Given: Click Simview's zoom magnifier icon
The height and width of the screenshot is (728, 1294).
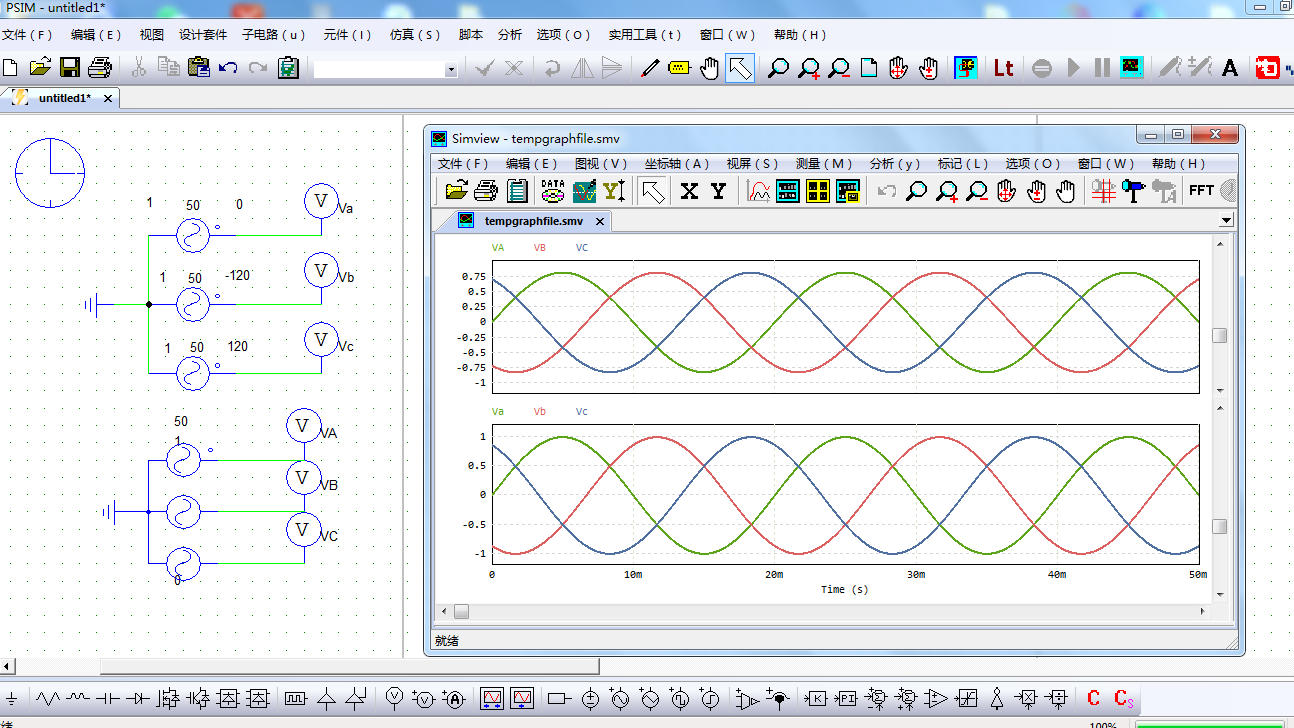Looking at the screenshot, I should coord(916,190).
